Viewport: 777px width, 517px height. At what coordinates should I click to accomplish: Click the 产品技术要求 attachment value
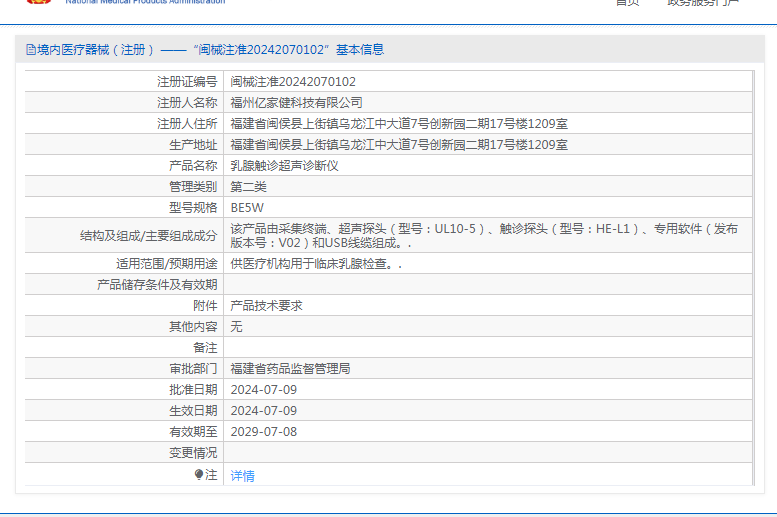pos(266,306)
